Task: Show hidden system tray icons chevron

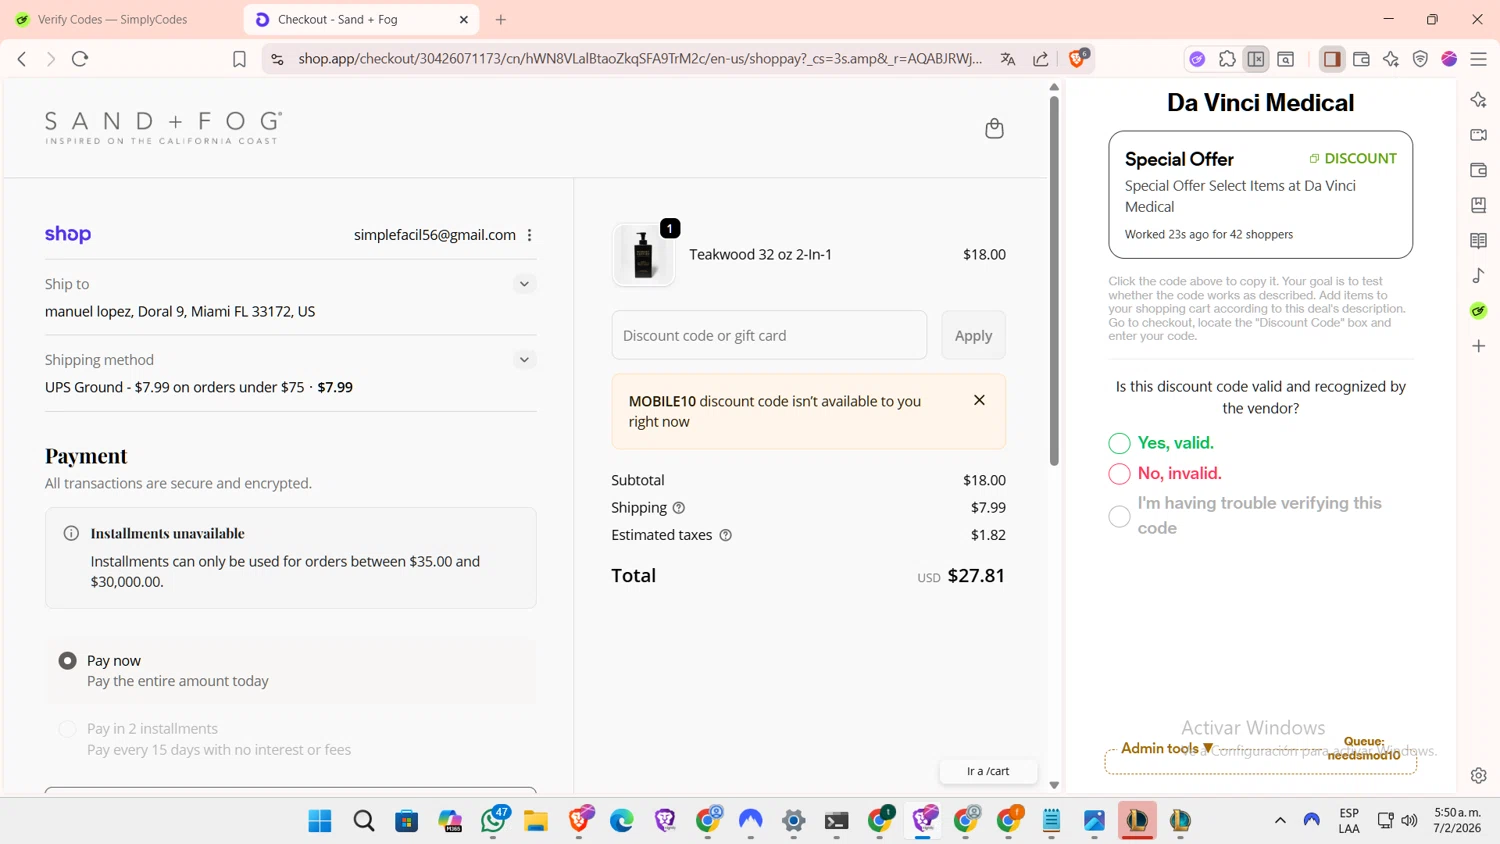Action: coord(1280,821)
